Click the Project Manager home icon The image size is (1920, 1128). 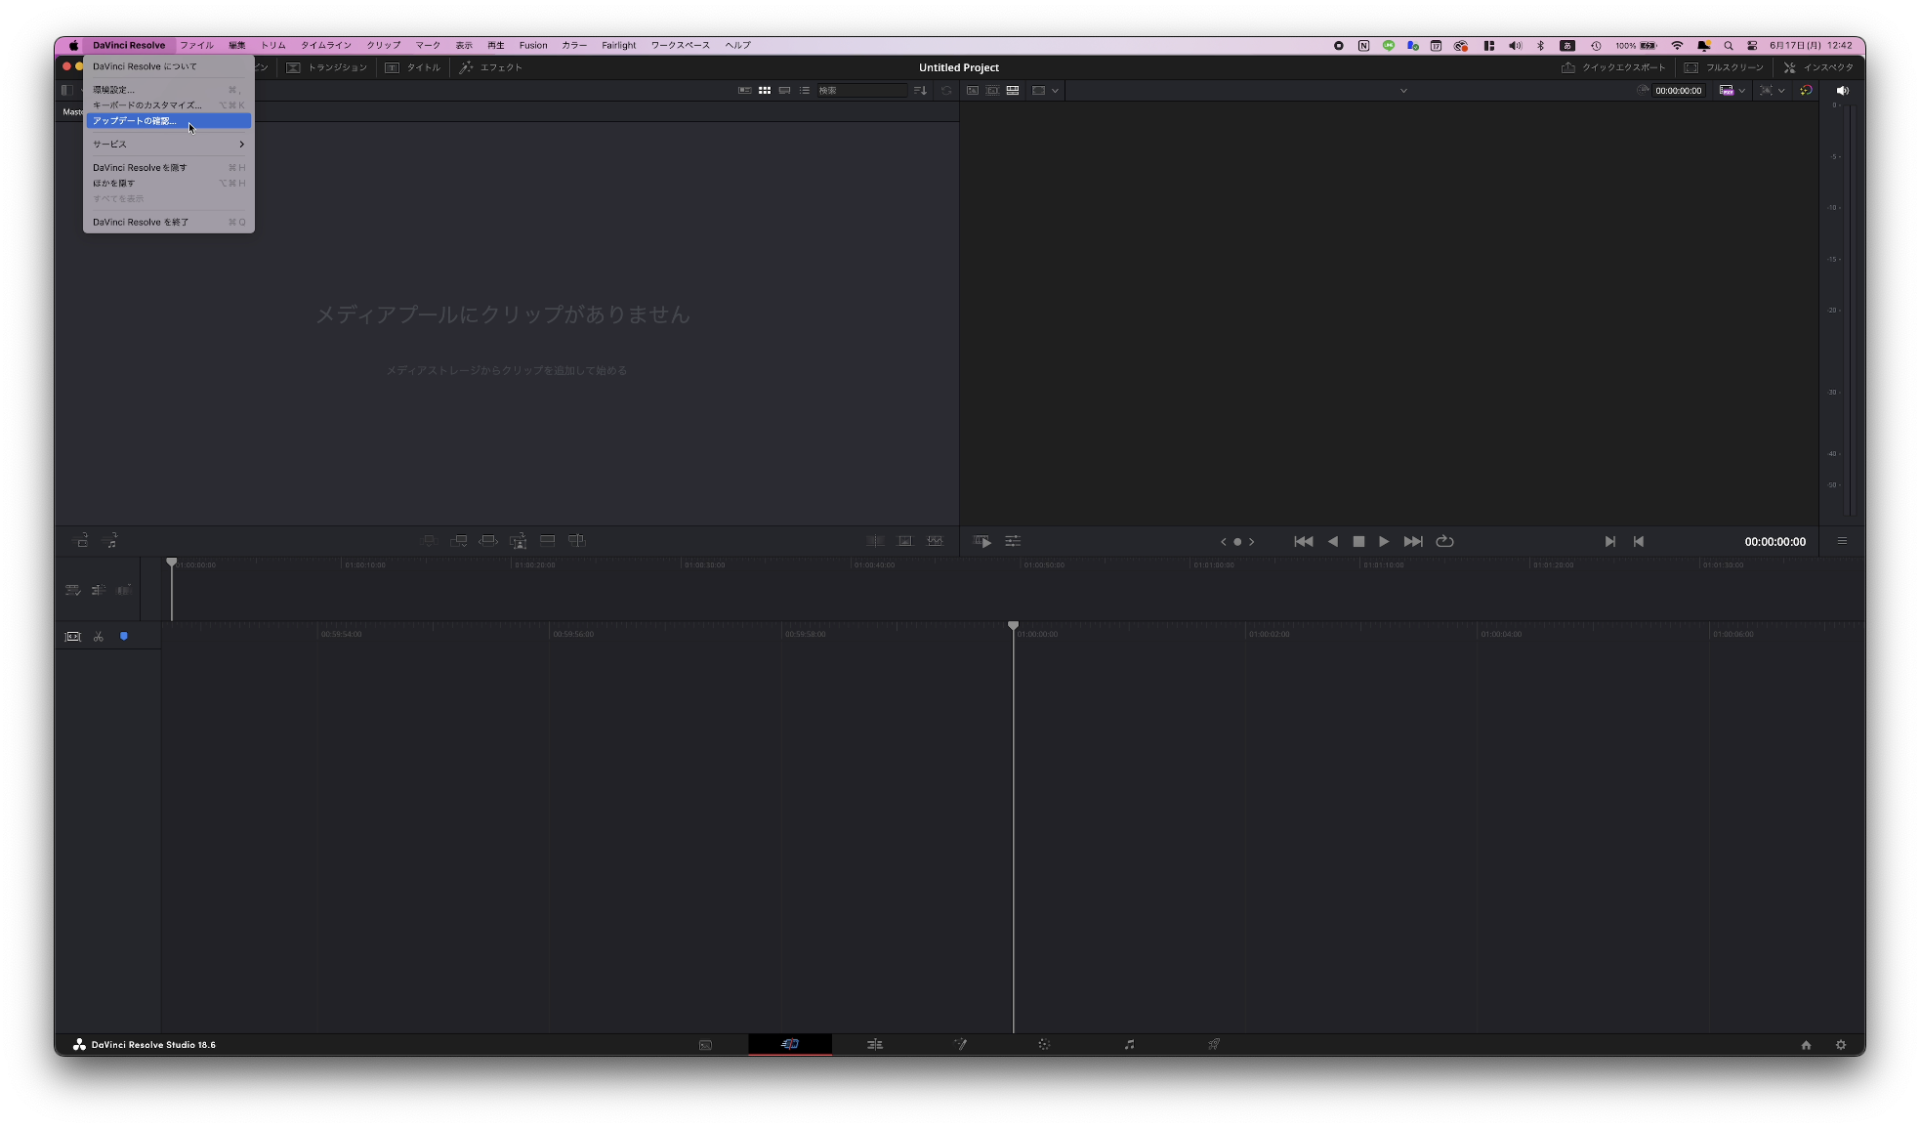[1806, 1044]
